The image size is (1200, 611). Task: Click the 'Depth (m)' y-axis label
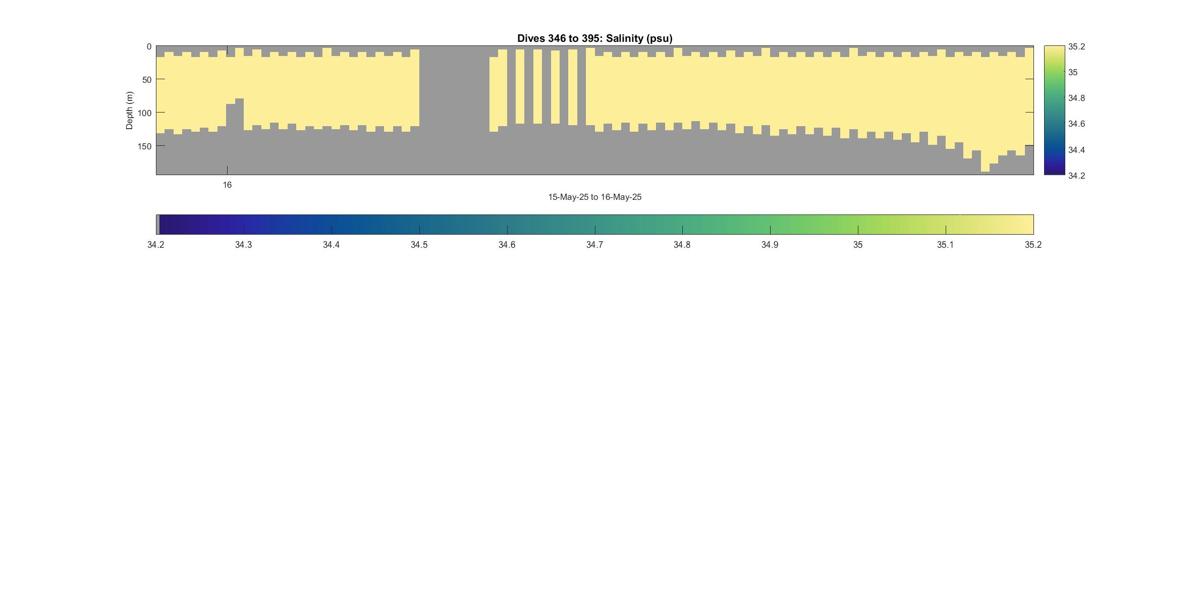(x=130, y=110)
